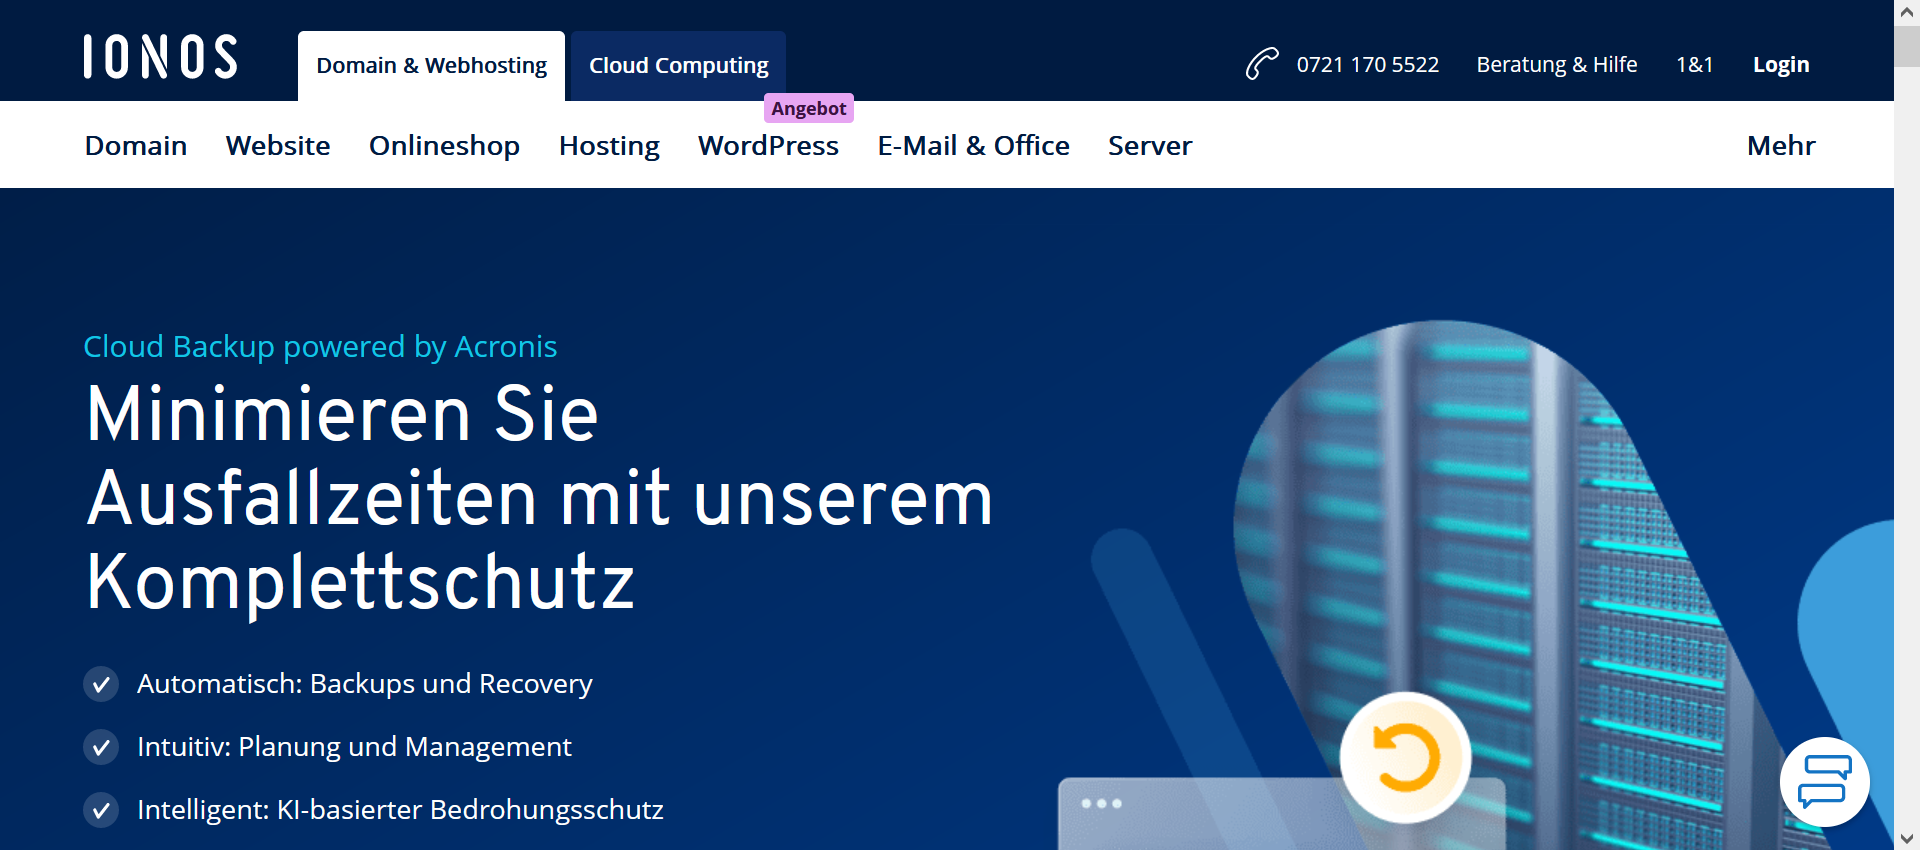
Task: Click the IONOS logo
Action: pos(160,57)
